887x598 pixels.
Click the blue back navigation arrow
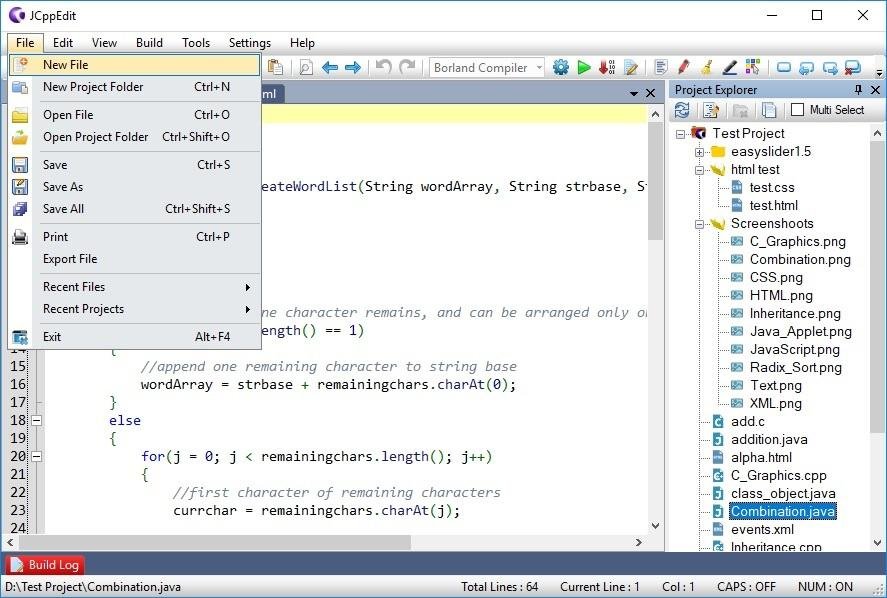329,67
